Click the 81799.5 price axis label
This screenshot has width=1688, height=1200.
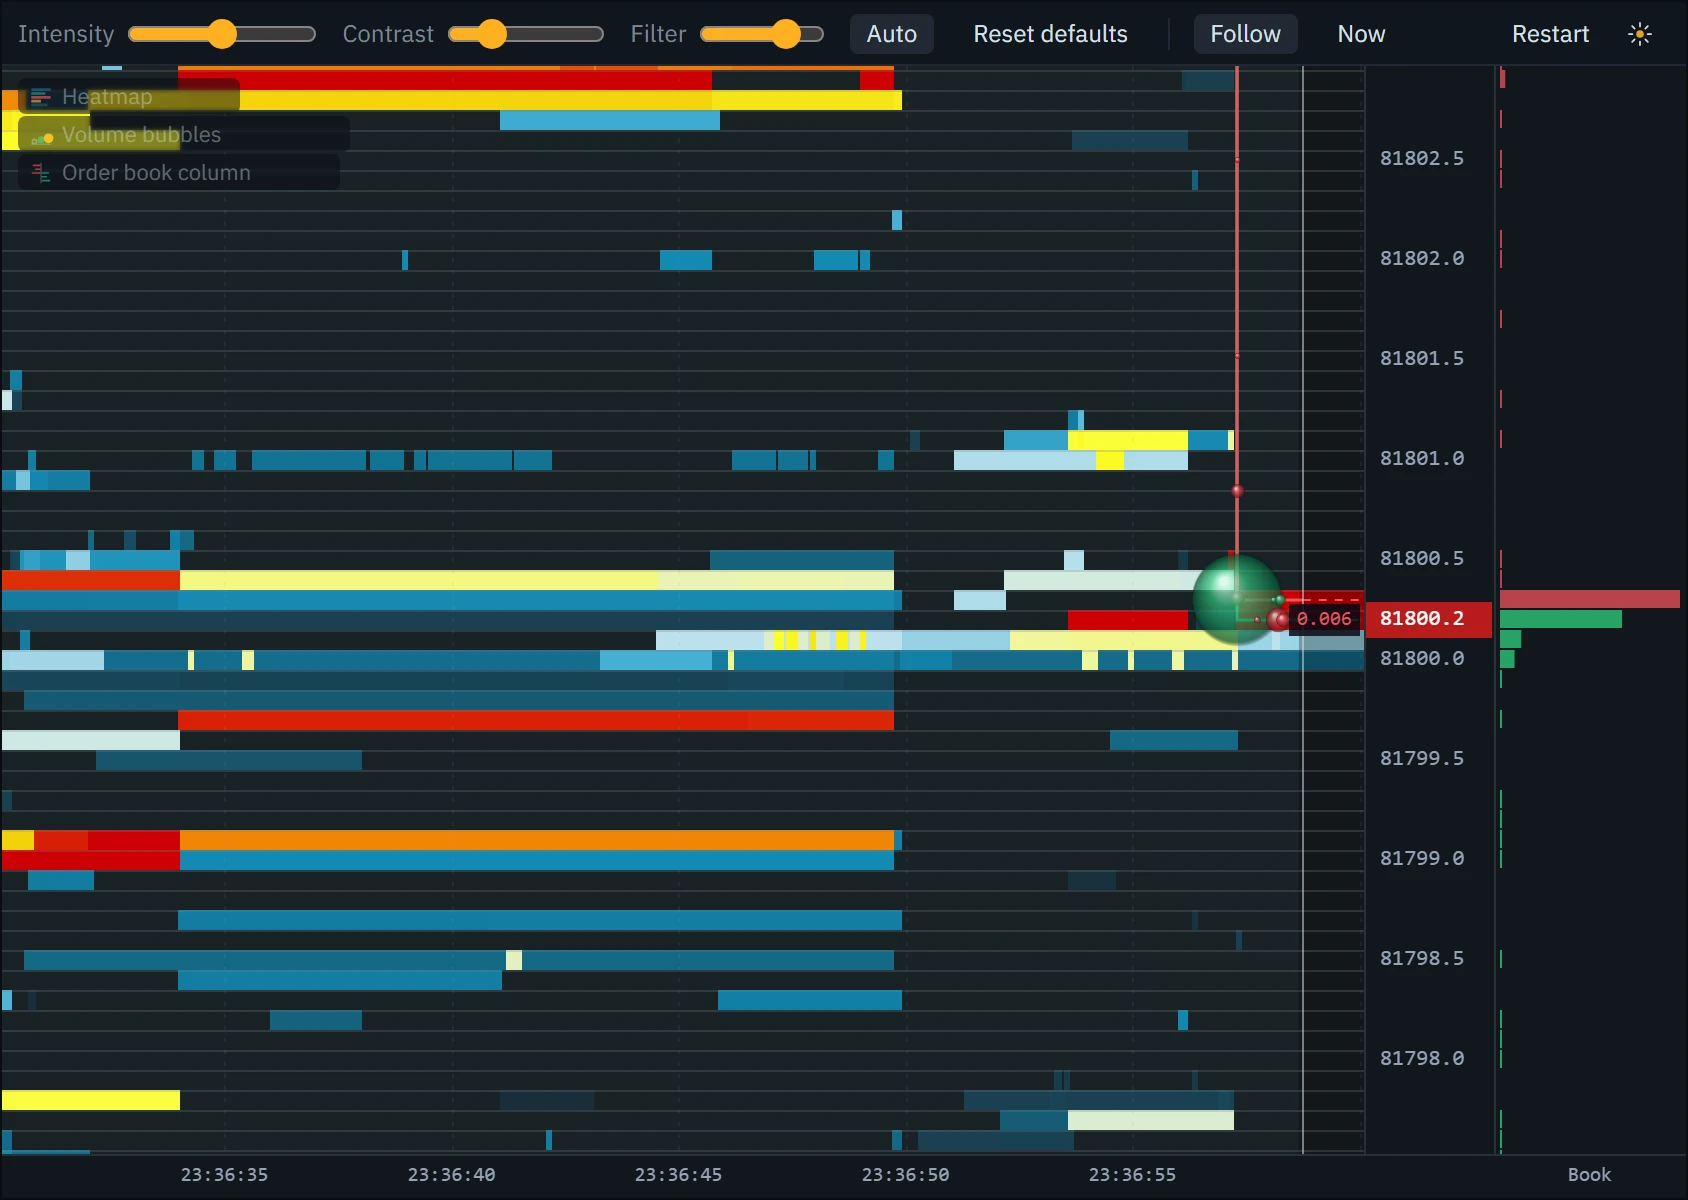pos(1421,759)
